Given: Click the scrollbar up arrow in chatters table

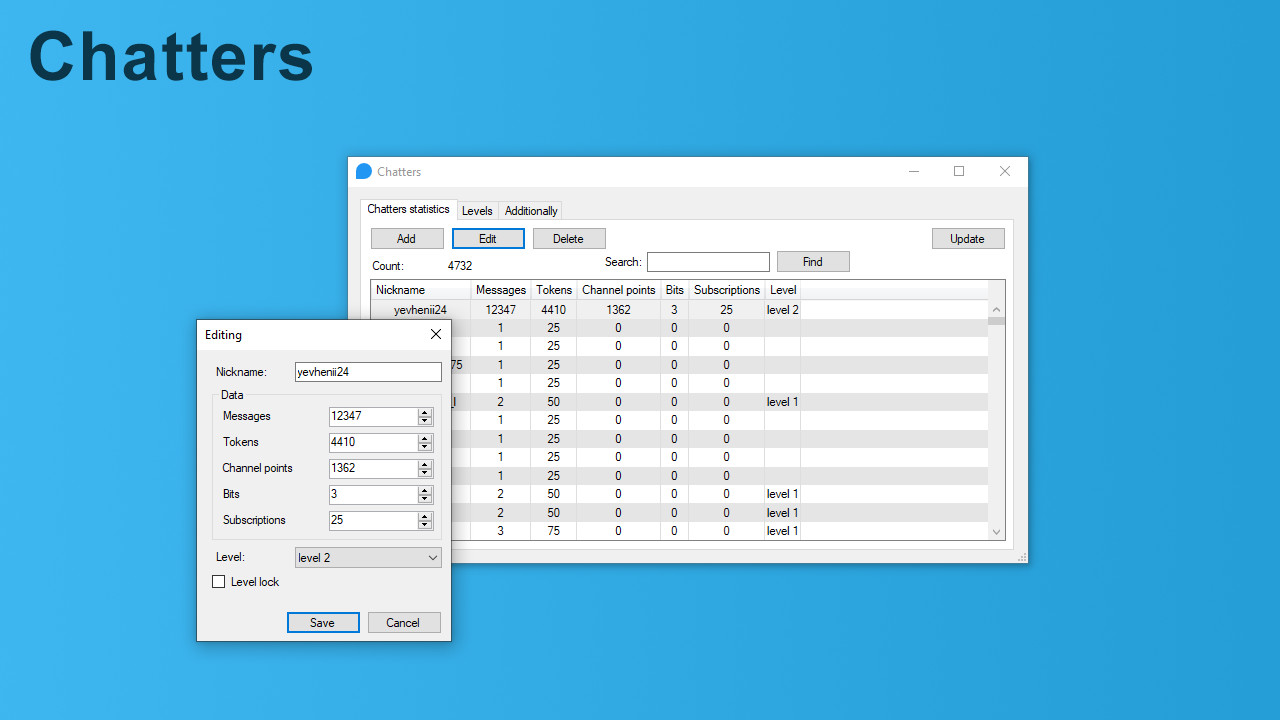Looking at the screenshot, I should (x=996, y=309).
